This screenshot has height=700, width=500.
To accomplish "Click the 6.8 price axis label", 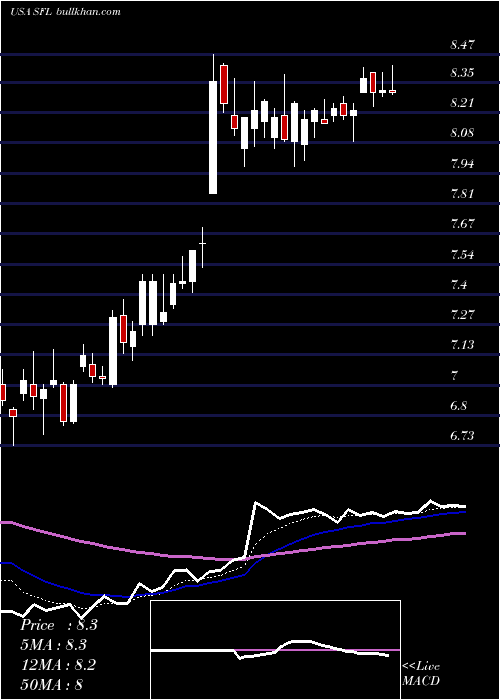I will [x=459, y=406].
